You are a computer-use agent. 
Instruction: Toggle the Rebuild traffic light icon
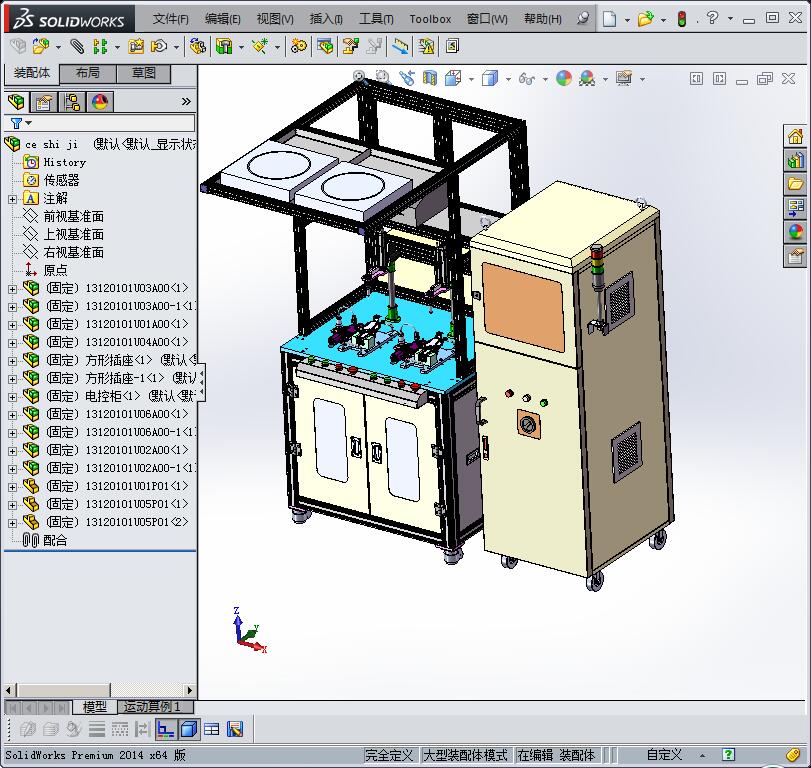pos(682,19)
